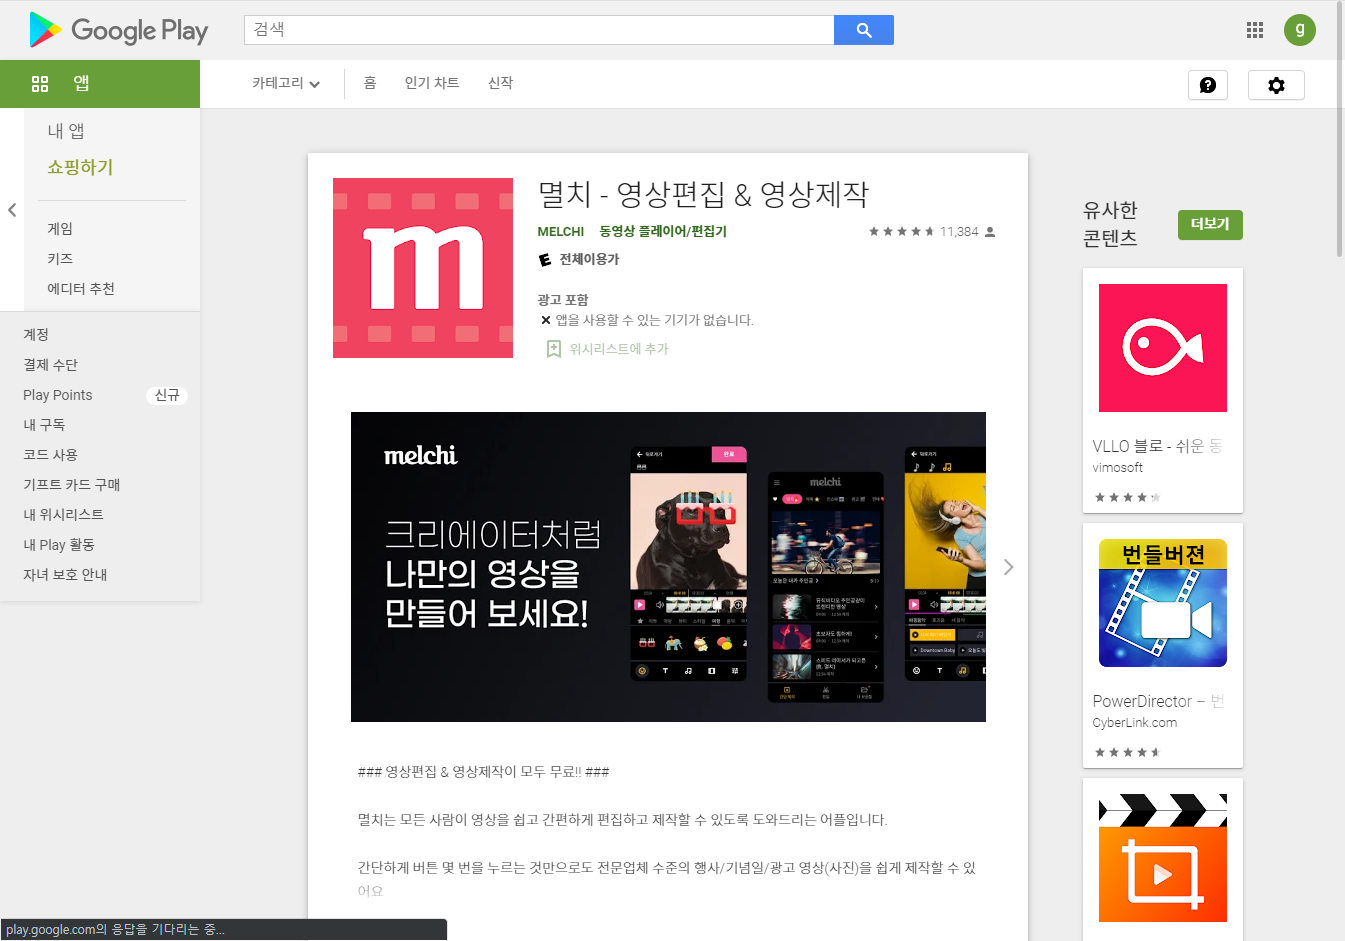Click VLLO card star rating
This screenshot has height=941, width=1345.
(x=1128, y=497)
